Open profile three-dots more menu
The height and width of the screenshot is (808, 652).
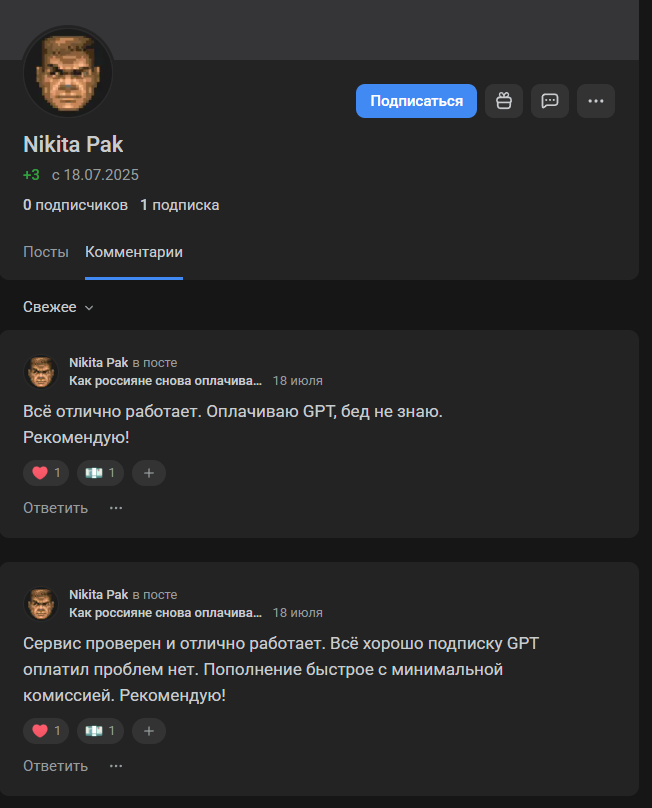pos(596,101)
